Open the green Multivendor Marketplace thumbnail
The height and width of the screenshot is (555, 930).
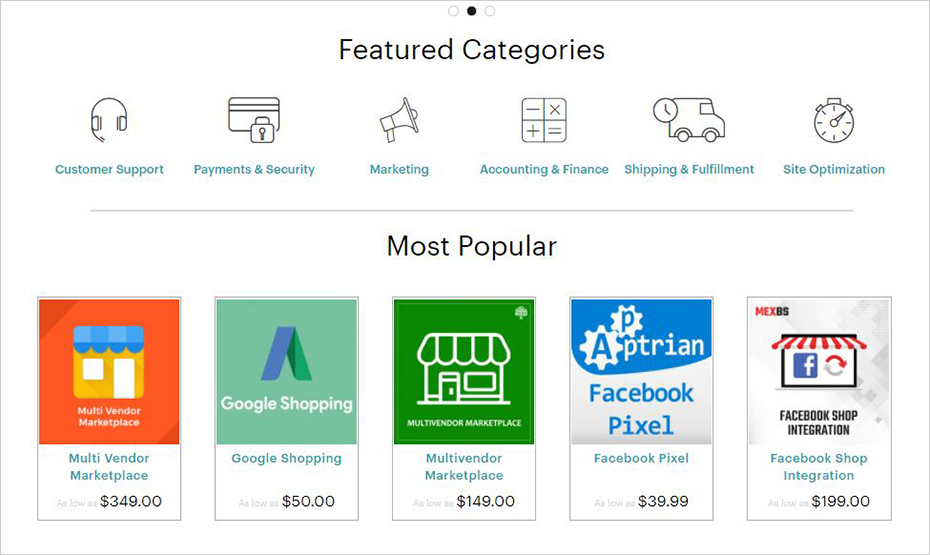click(x=464, y=371)
